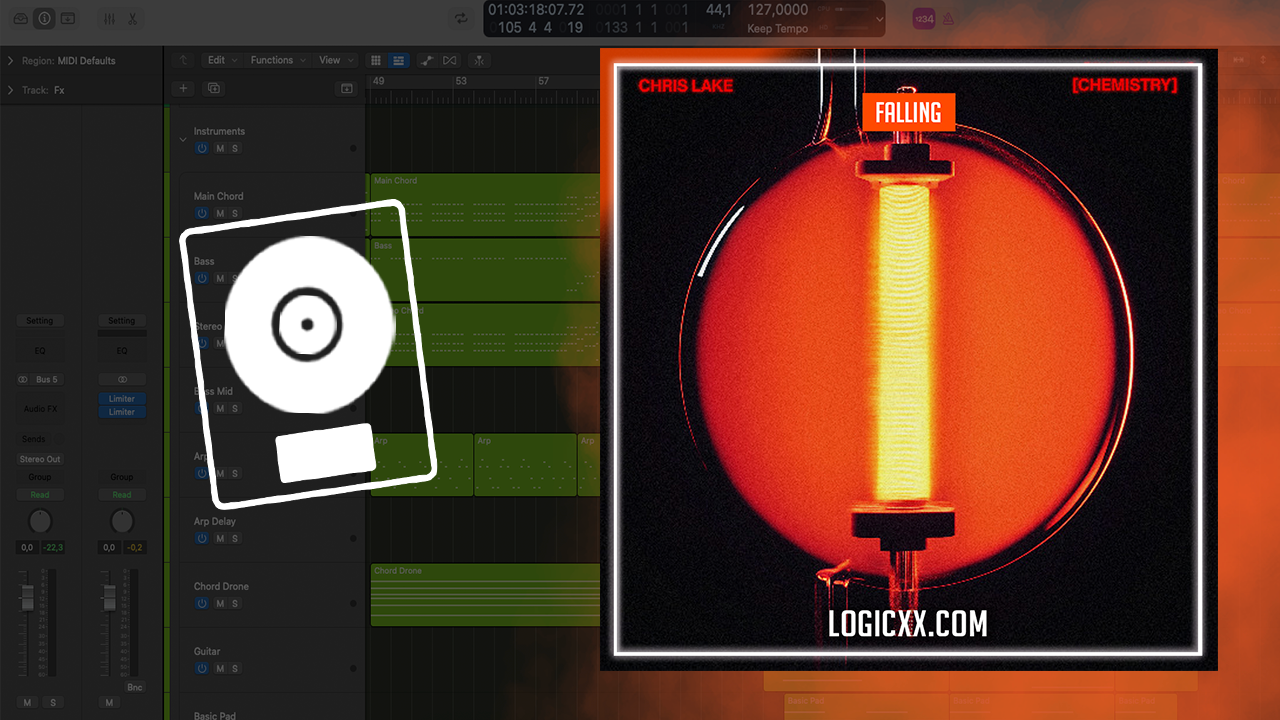This screenshot has height=720, width=1280.
Task: Click the back-arrow icon left of Edit
Action: (183, 60)
